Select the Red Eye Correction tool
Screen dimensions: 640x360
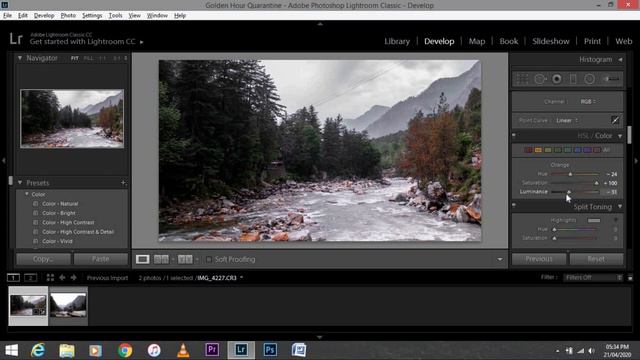[x=557, y=79]
